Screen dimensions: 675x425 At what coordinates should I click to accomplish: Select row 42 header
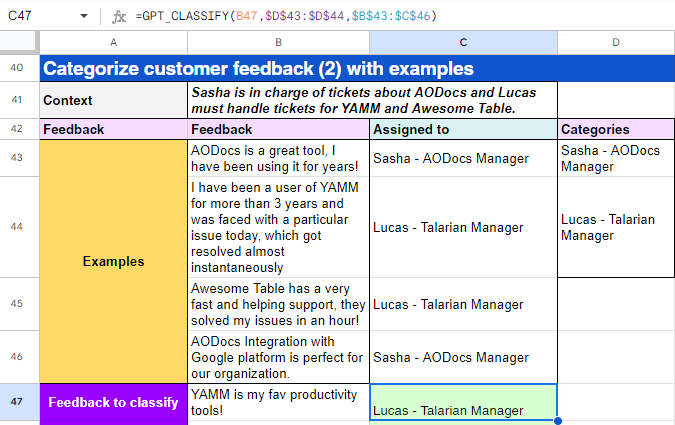point(19,129)
